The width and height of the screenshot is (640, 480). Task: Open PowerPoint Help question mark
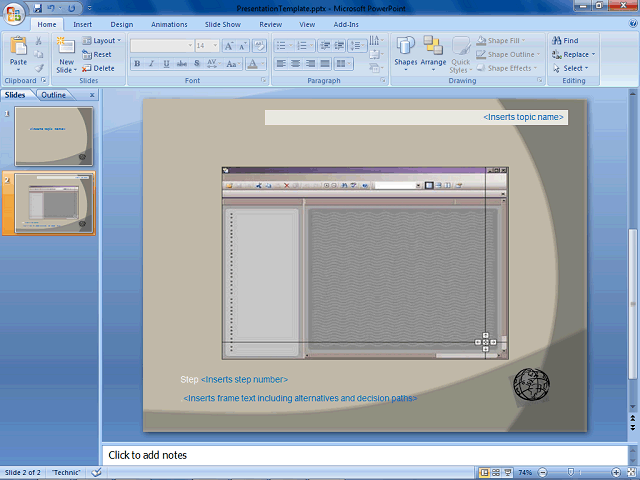click(633, 24)
